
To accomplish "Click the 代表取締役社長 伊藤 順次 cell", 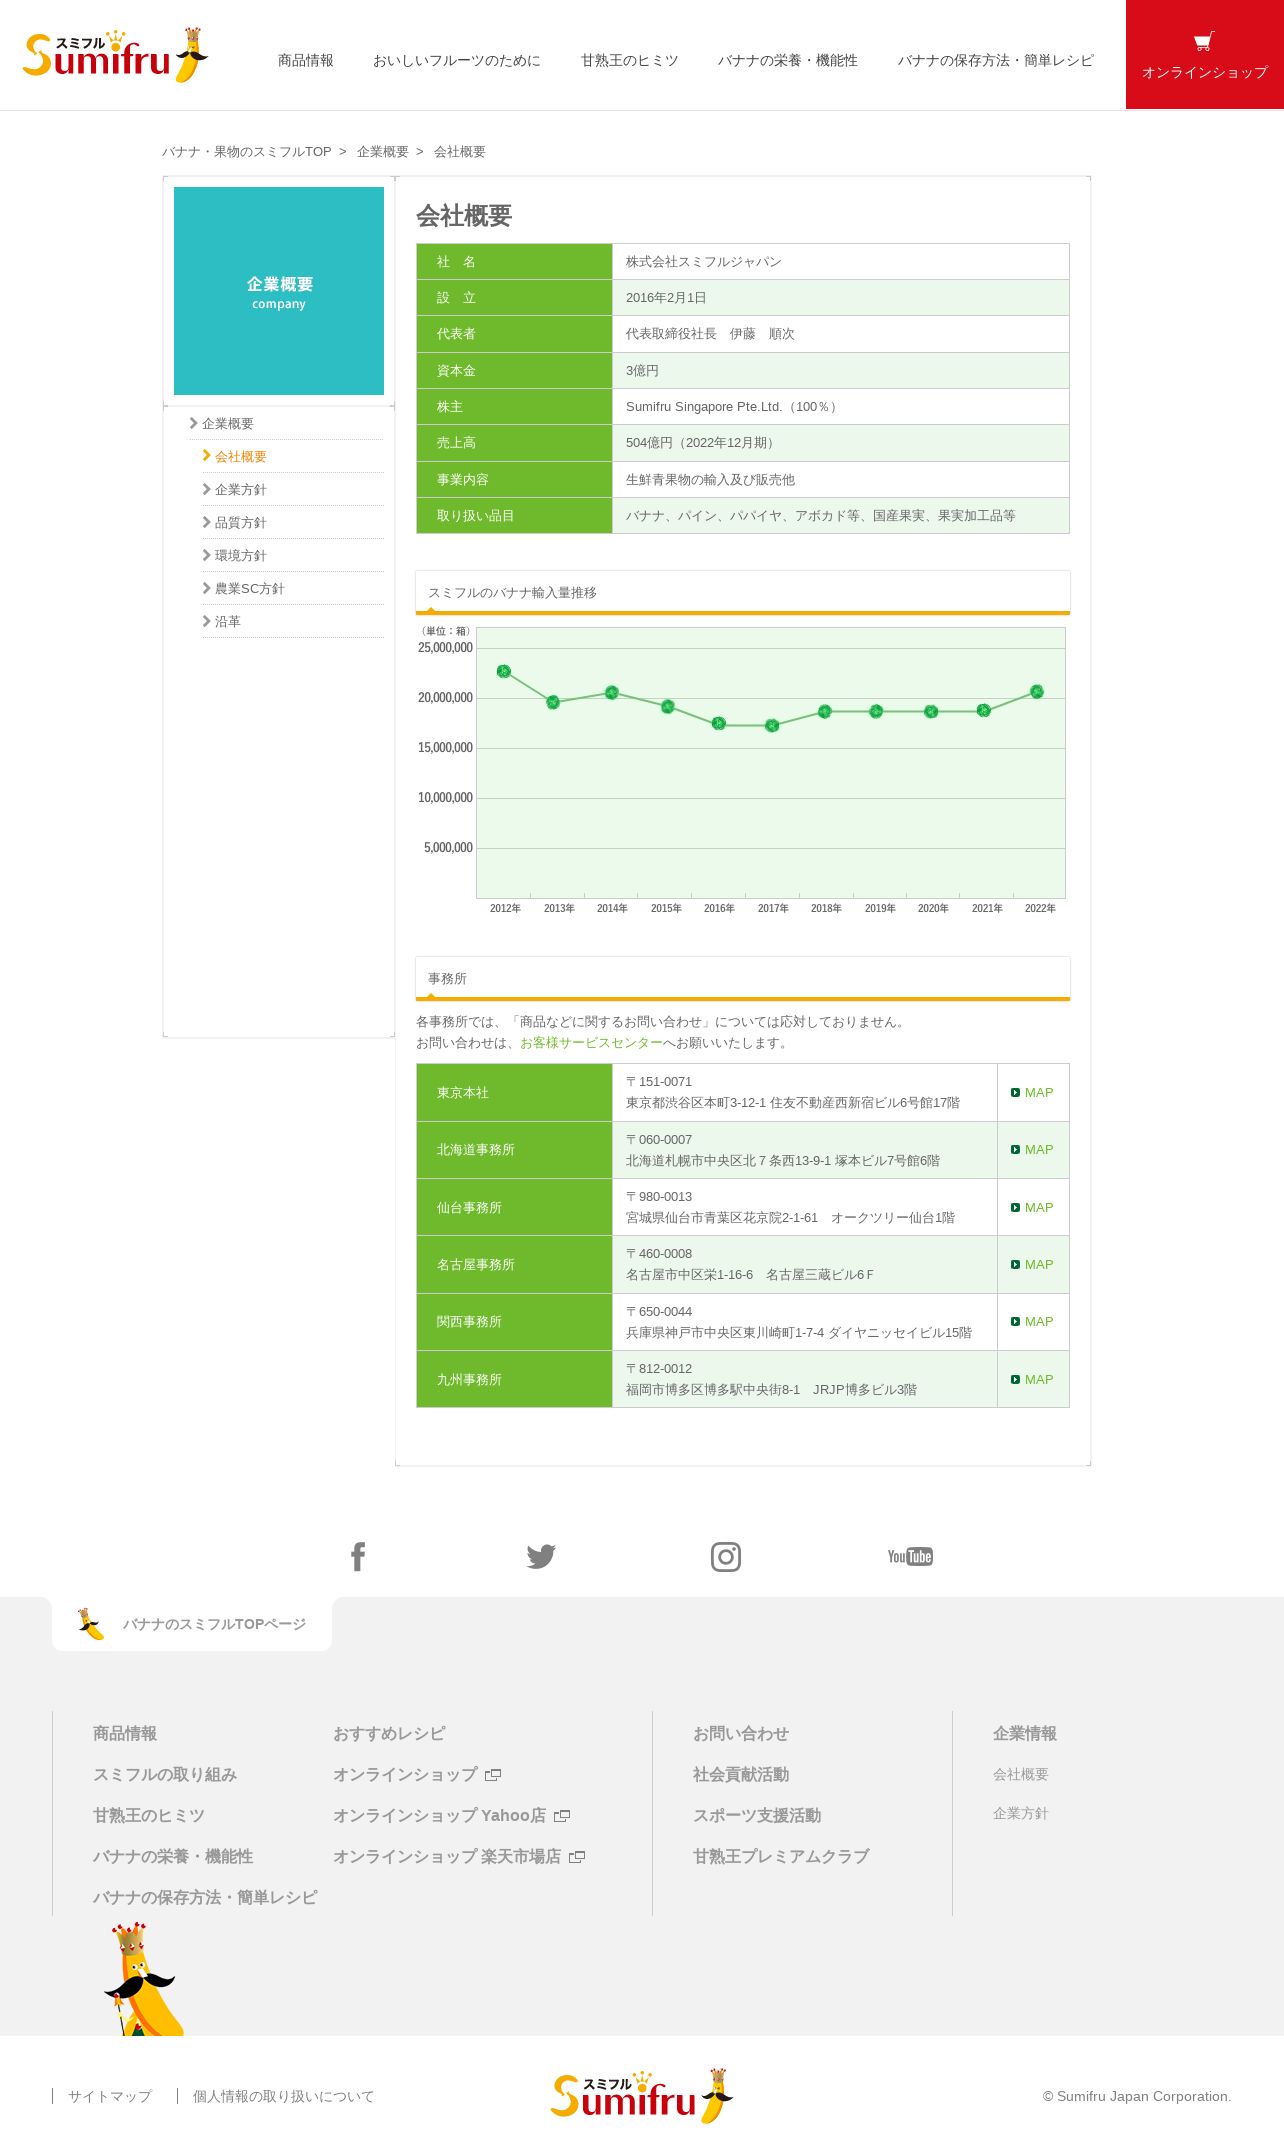I will pos(841,334).
